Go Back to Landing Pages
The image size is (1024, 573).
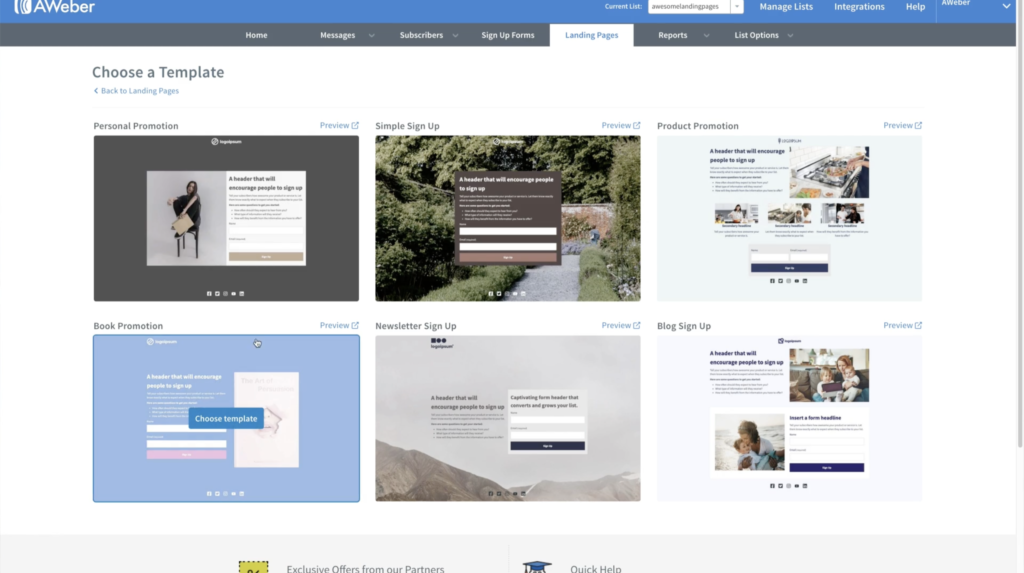tap(140, 91)
